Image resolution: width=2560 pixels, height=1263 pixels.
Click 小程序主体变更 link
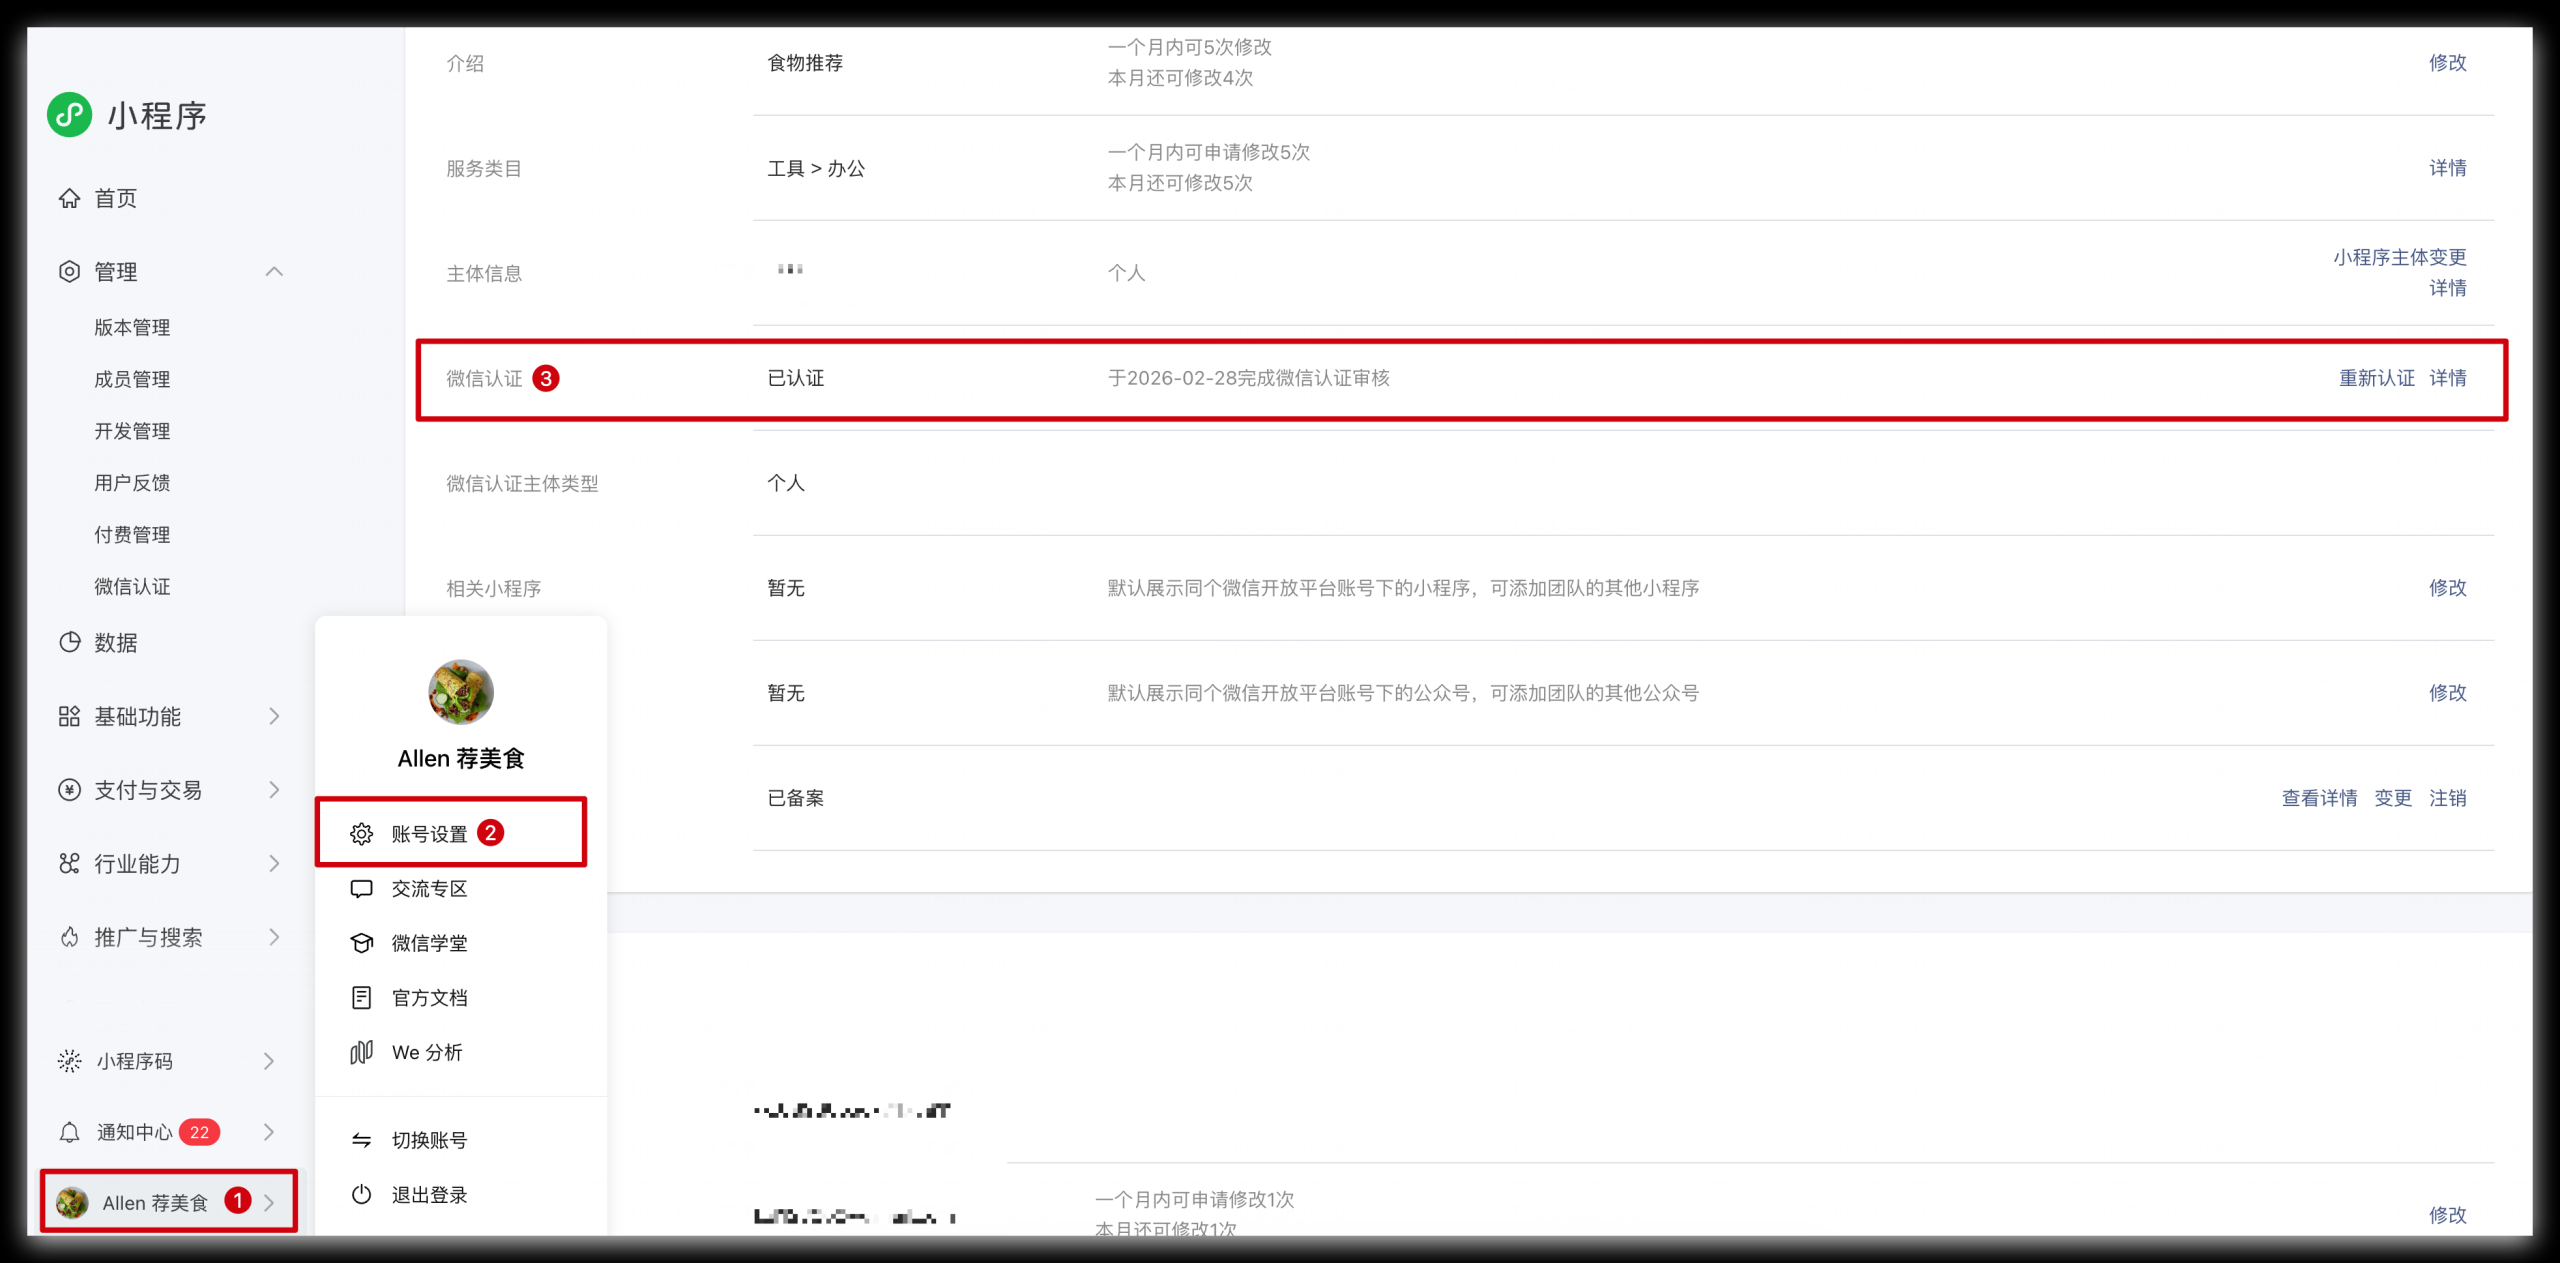2399,257
